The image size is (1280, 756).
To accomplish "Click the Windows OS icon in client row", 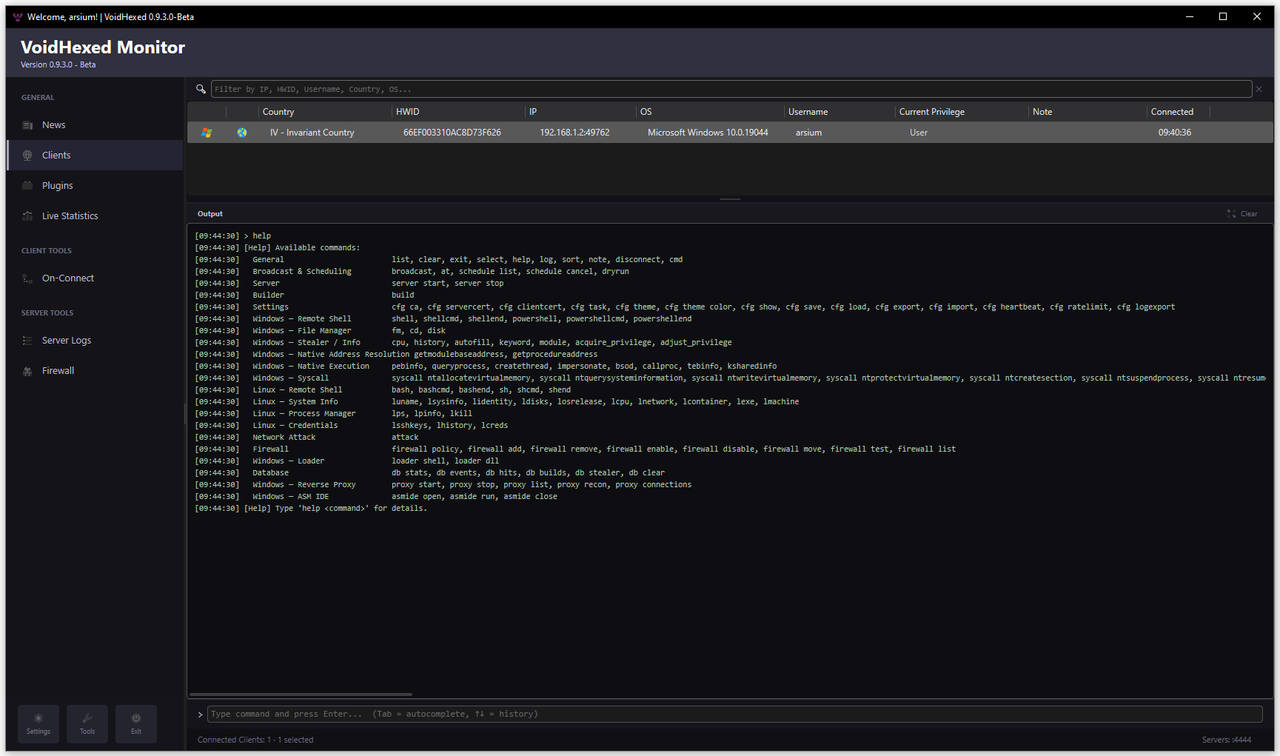I will tap(206, 132).
